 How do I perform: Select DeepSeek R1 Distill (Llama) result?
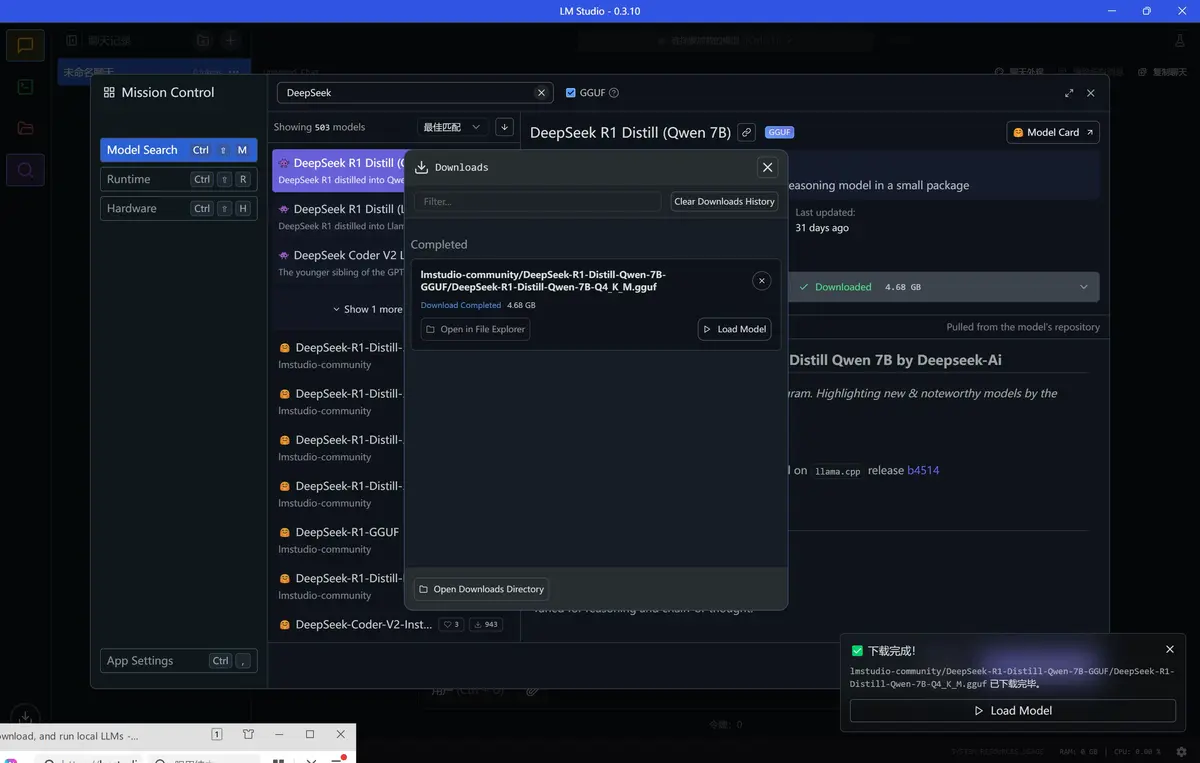pyautogui.click(x=340, y=216)
